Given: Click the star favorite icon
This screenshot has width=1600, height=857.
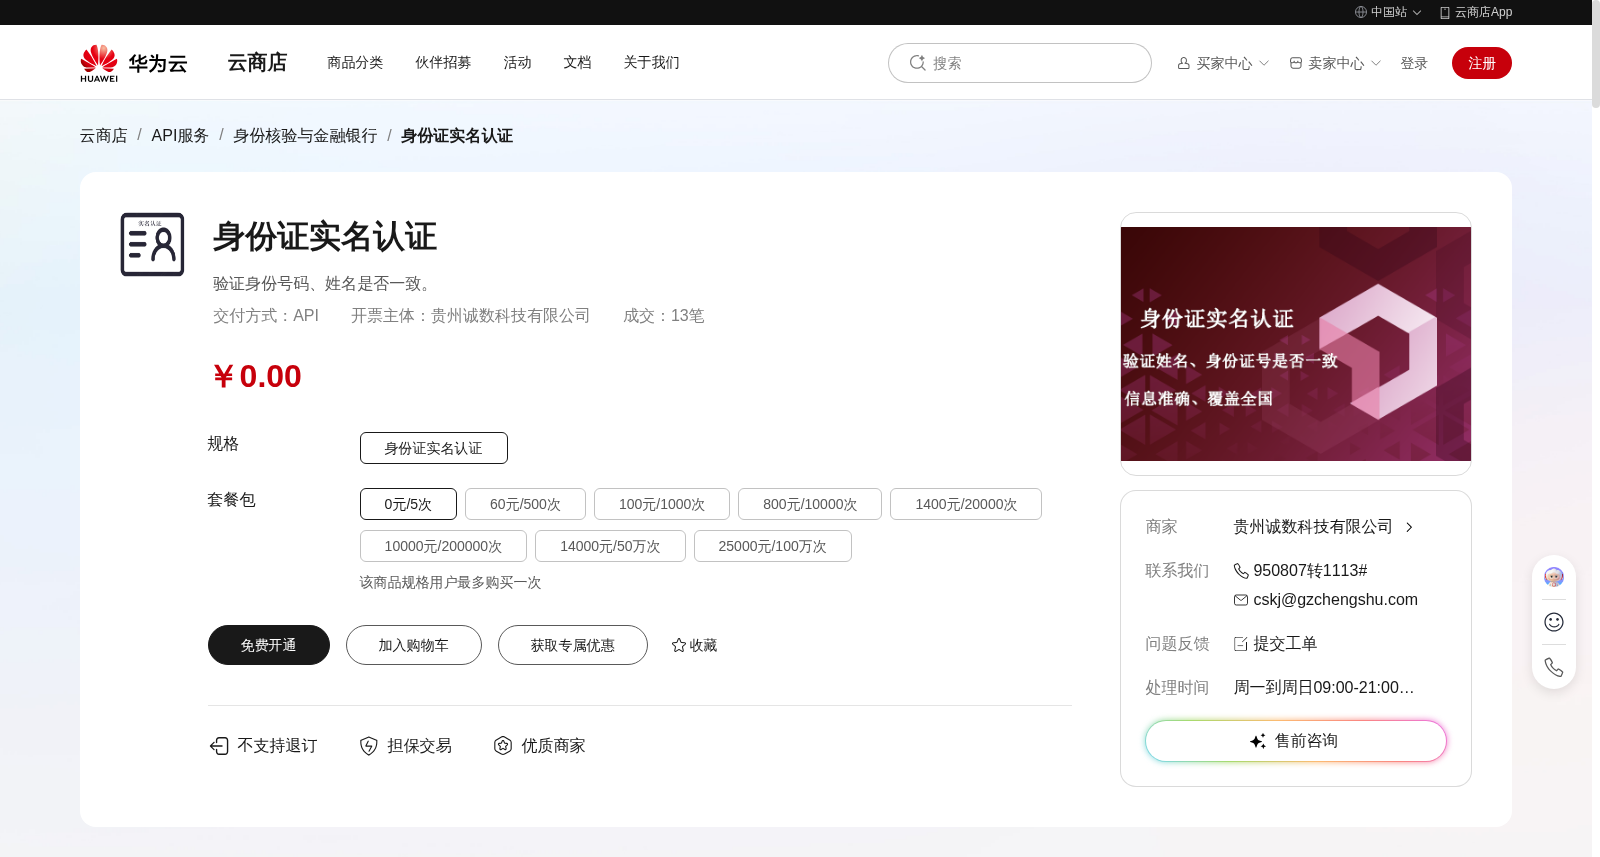Looking at the screenshot, I should (x=679, y=645).
